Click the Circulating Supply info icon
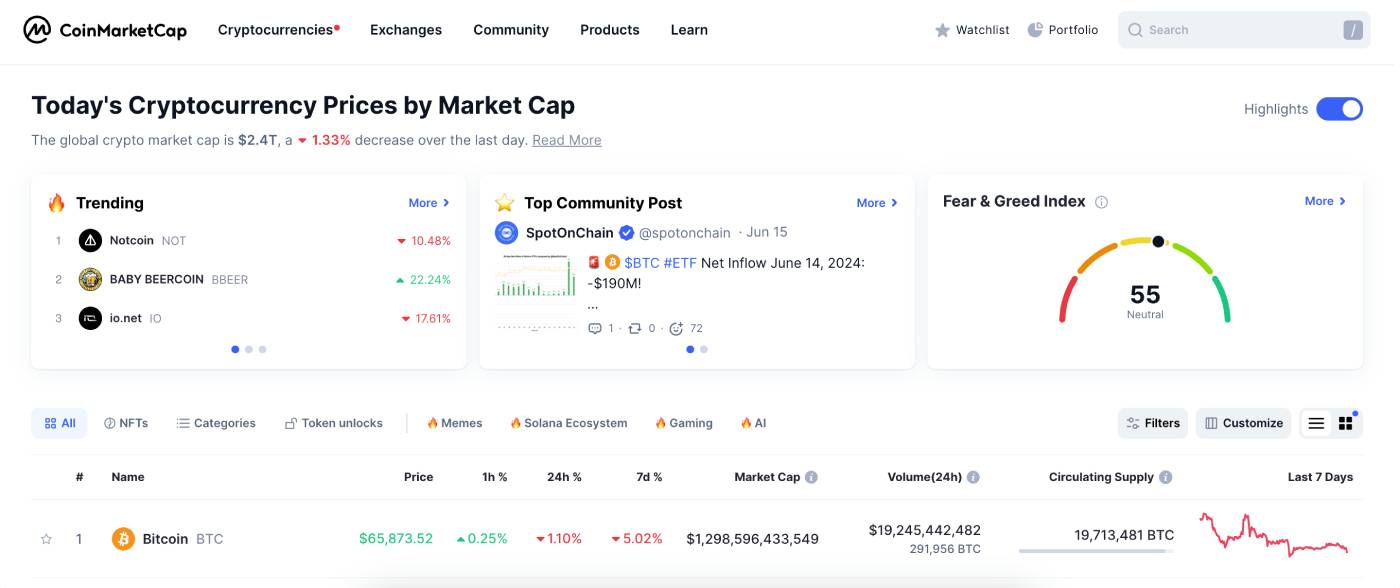 pyautogui.click(x=1166, y=477)
